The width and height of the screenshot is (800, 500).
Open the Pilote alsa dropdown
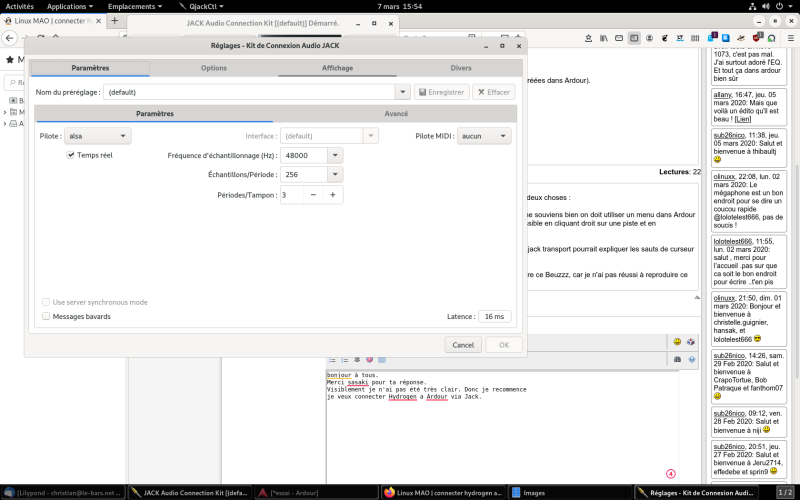97,136
